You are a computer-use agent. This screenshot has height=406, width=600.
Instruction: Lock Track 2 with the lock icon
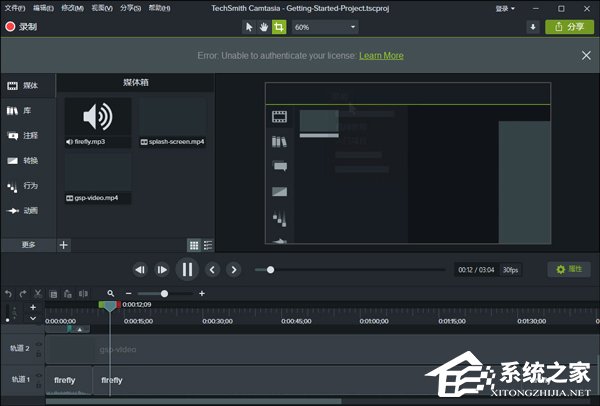pos(39,354)
